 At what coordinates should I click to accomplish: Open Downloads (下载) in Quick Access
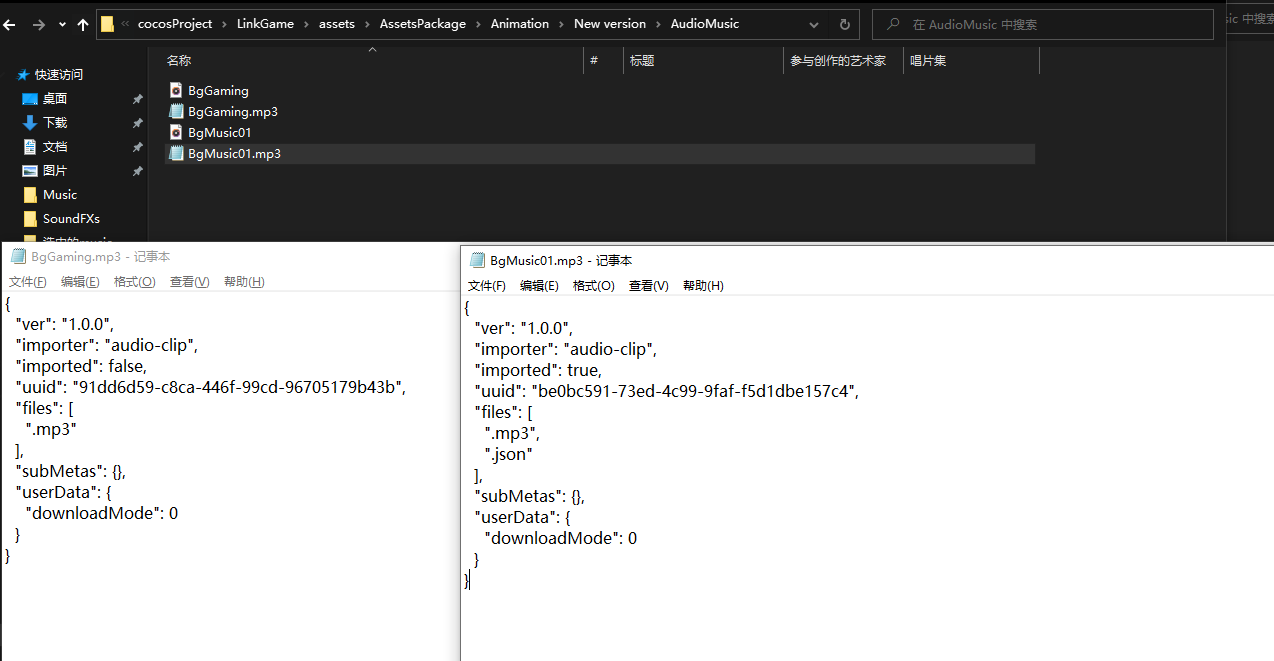[x=55, y=122]
